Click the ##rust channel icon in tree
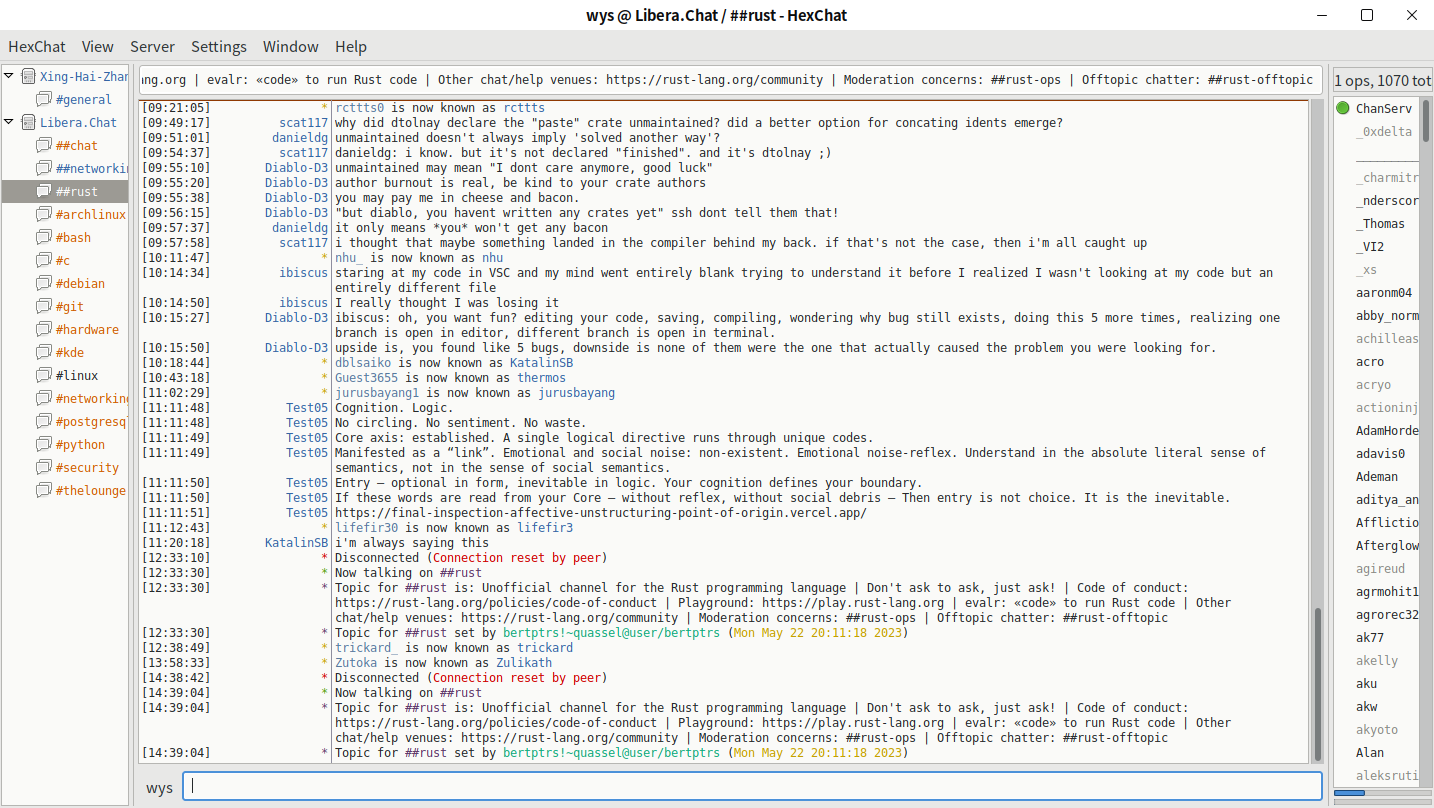The height and width of the screenshot is (808, 1434). click(44, 191)
